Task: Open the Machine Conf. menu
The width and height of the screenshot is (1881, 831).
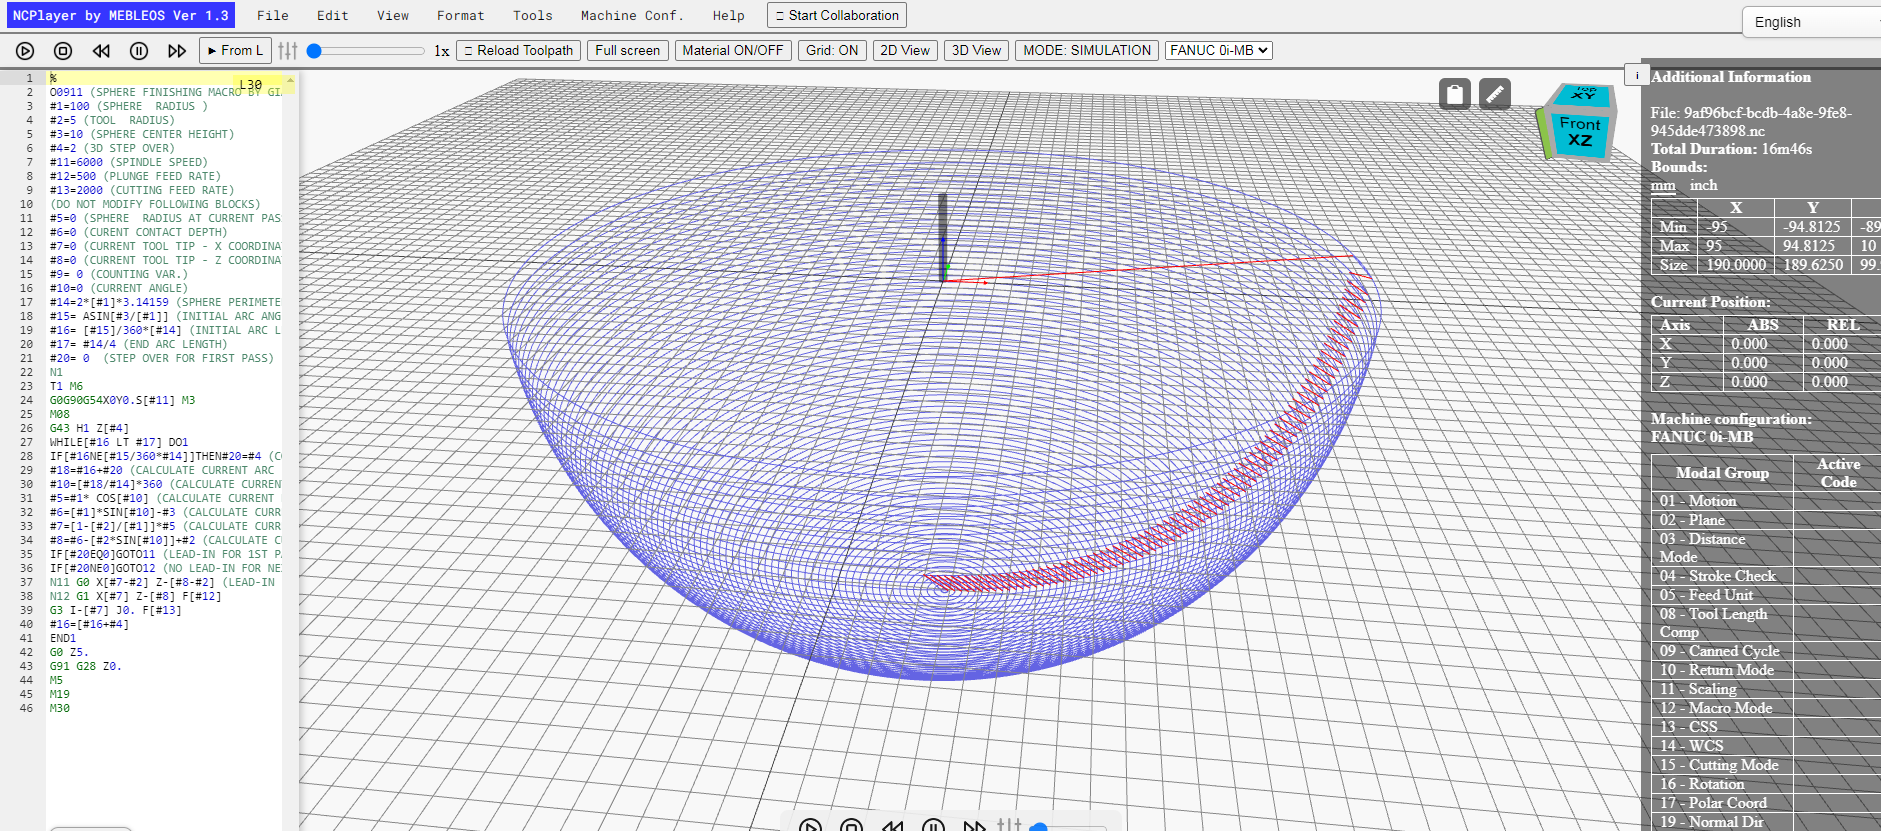Action: [x=633, y=16]
